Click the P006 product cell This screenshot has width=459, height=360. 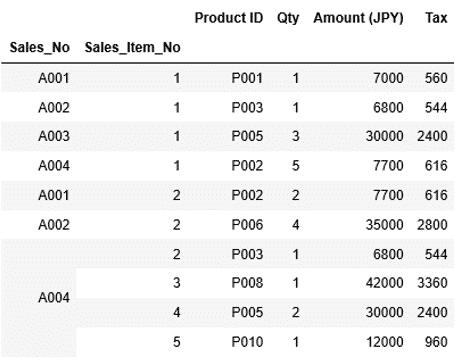point(247,225)
